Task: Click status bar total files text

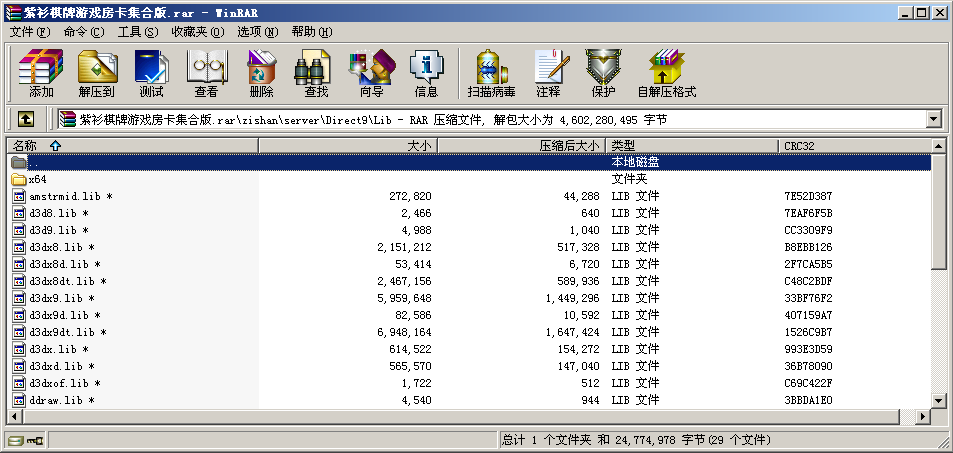Action: pos(636,440)
